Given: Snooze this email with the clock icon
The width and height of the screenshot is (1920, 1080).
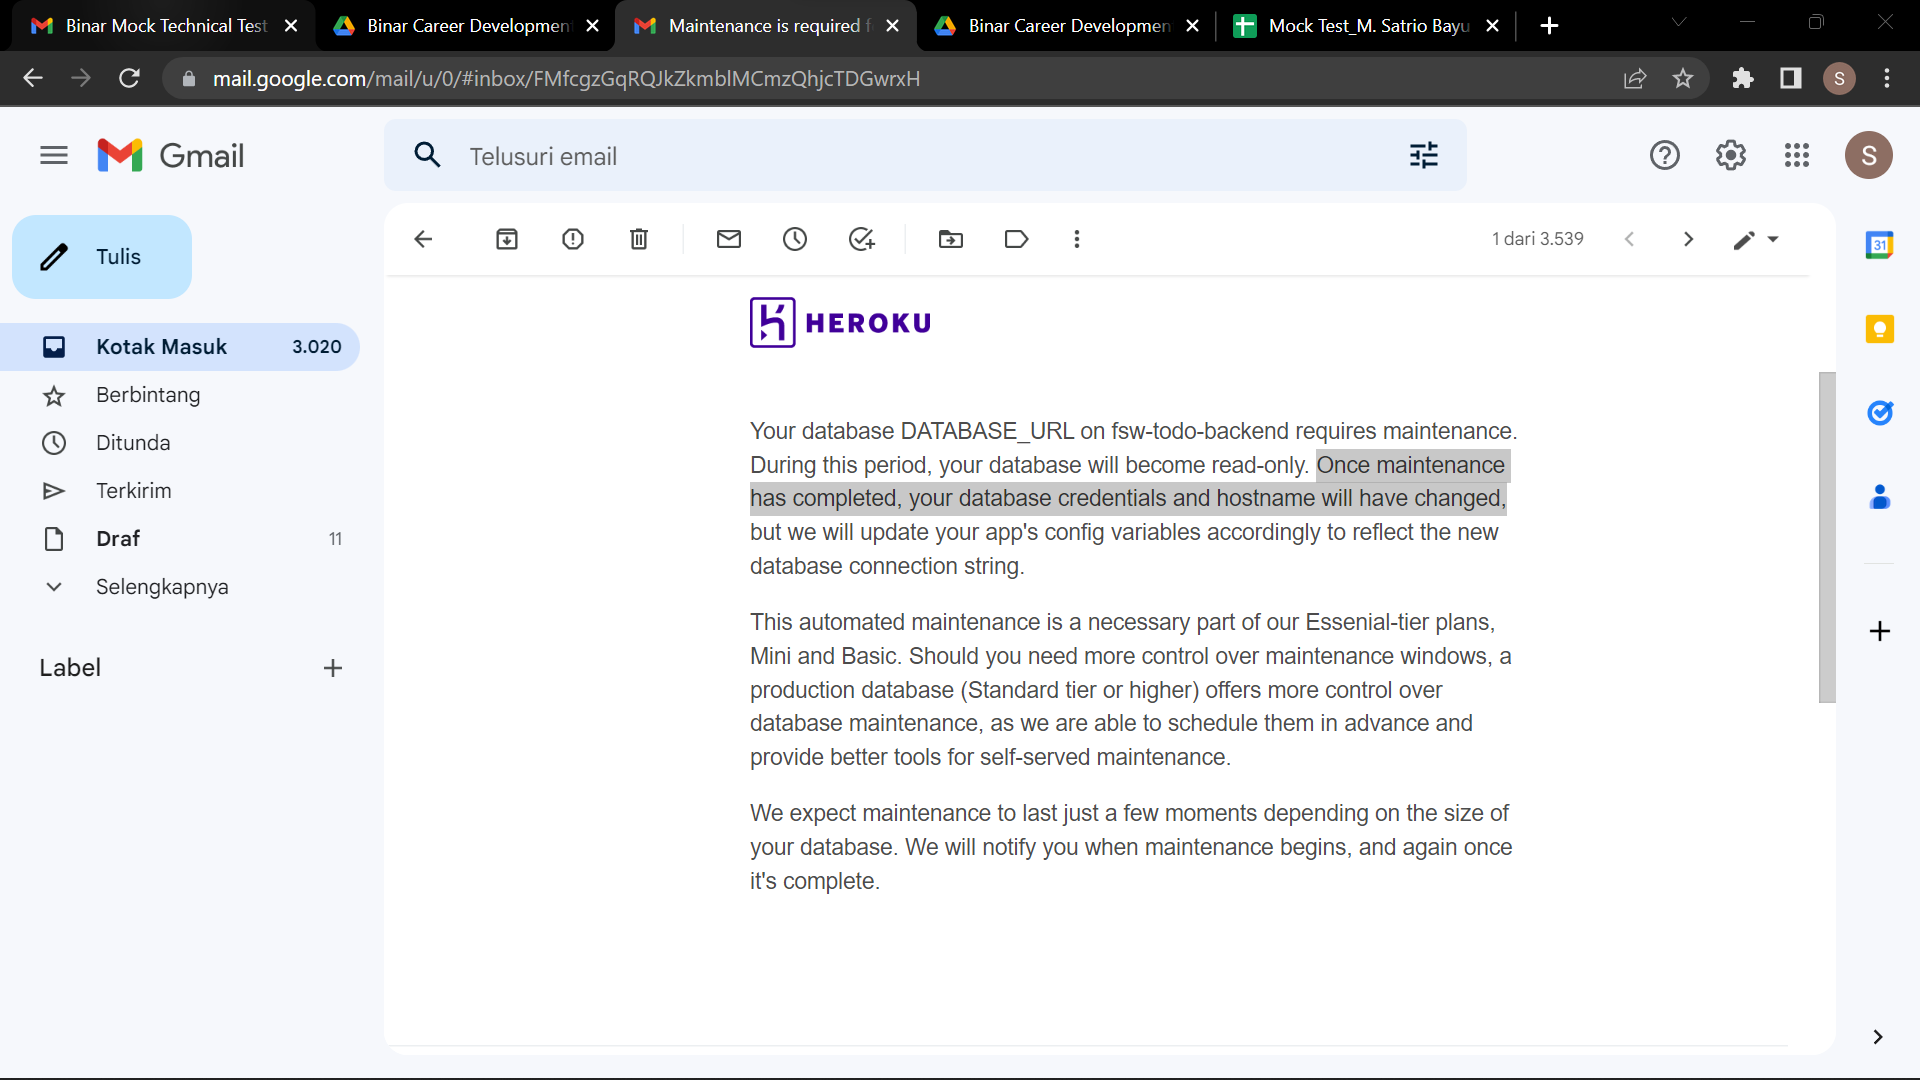Looking at the screenshot, I should [x=795, y=239].
